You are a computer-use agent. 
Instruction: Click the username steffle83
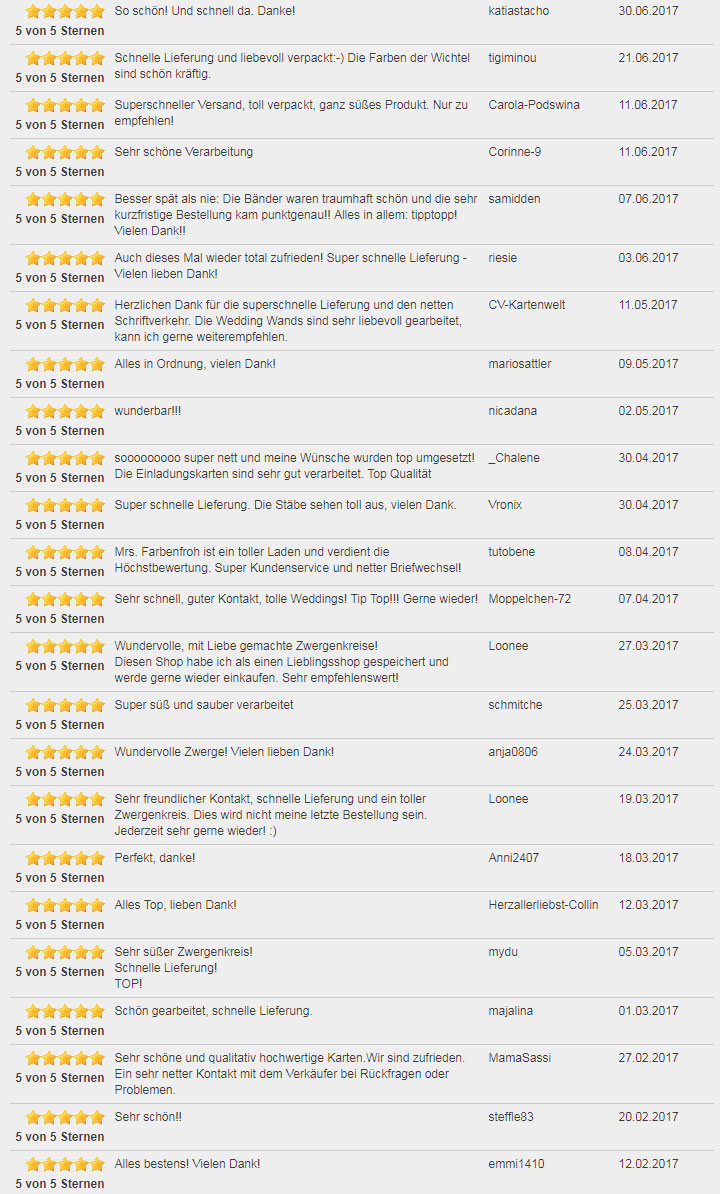click(x=511, y=1116)
